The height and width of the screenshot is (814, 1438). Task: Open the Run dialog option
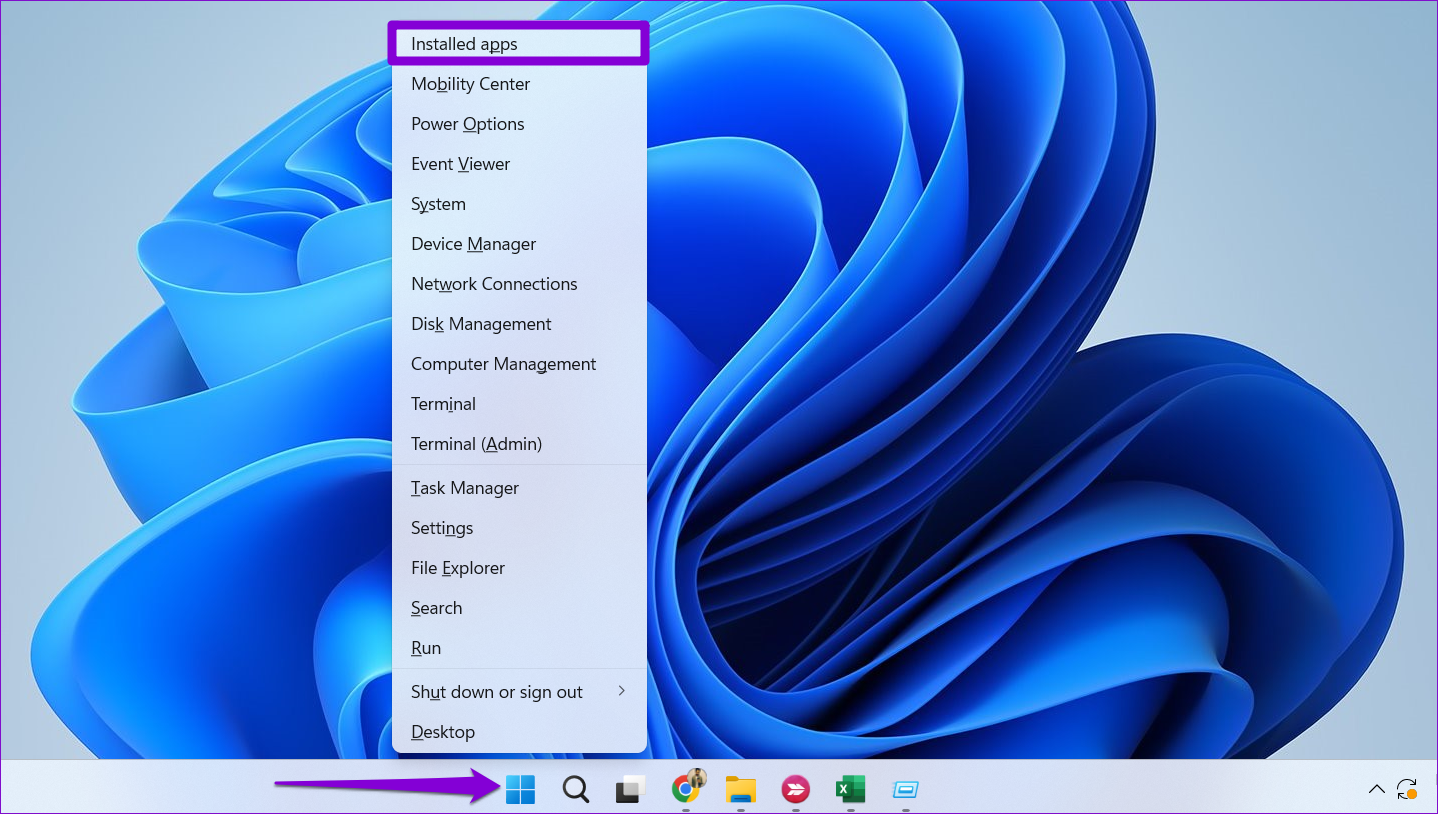click(x=426, y=647)
